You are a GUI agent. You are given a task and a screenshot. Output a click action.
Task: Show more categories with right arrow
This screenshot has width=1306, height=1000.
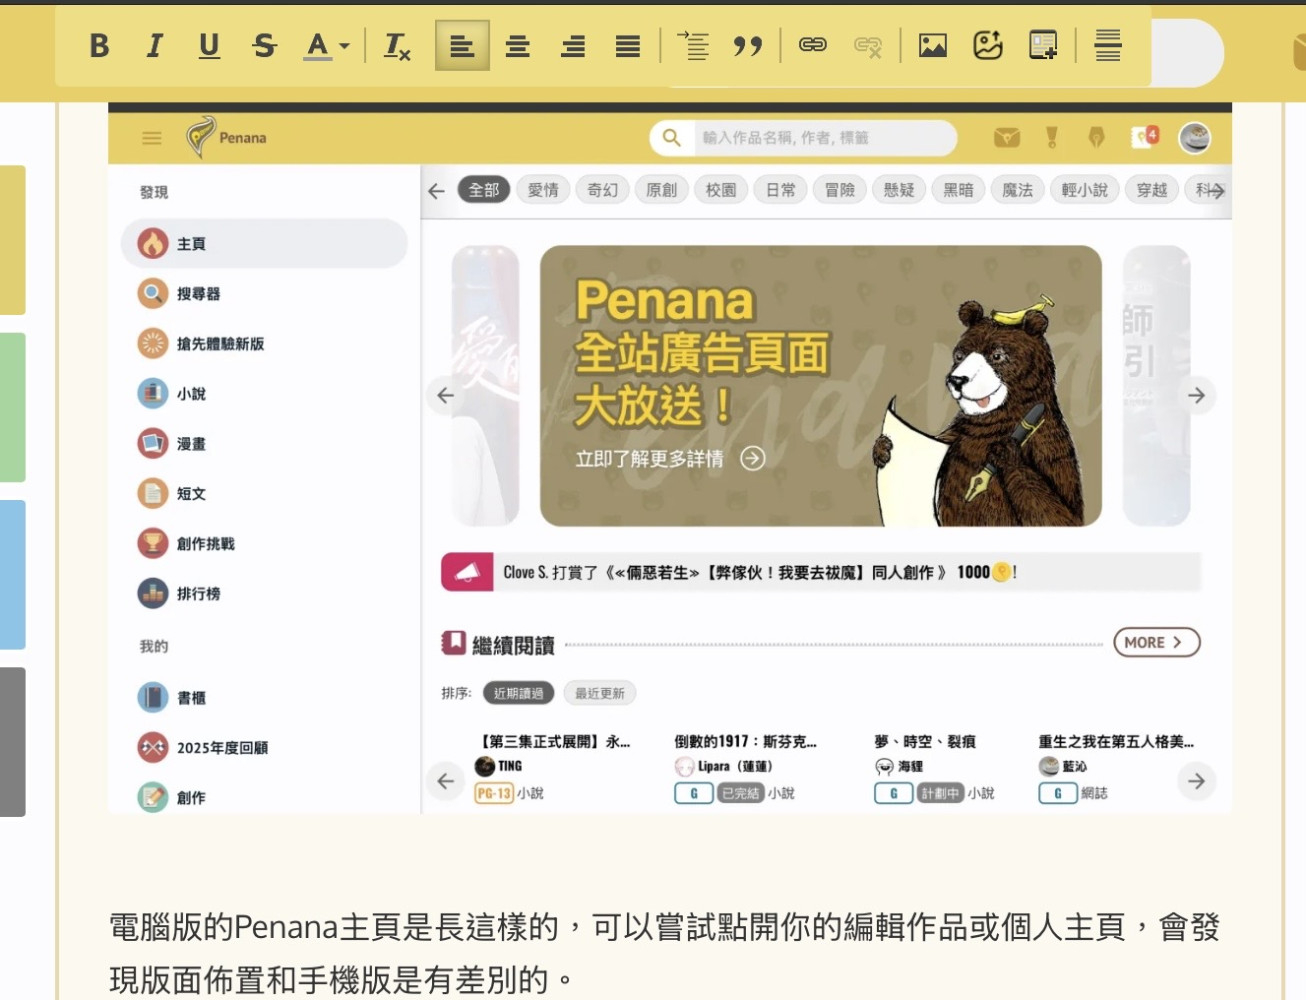[x=1215, y=190]
